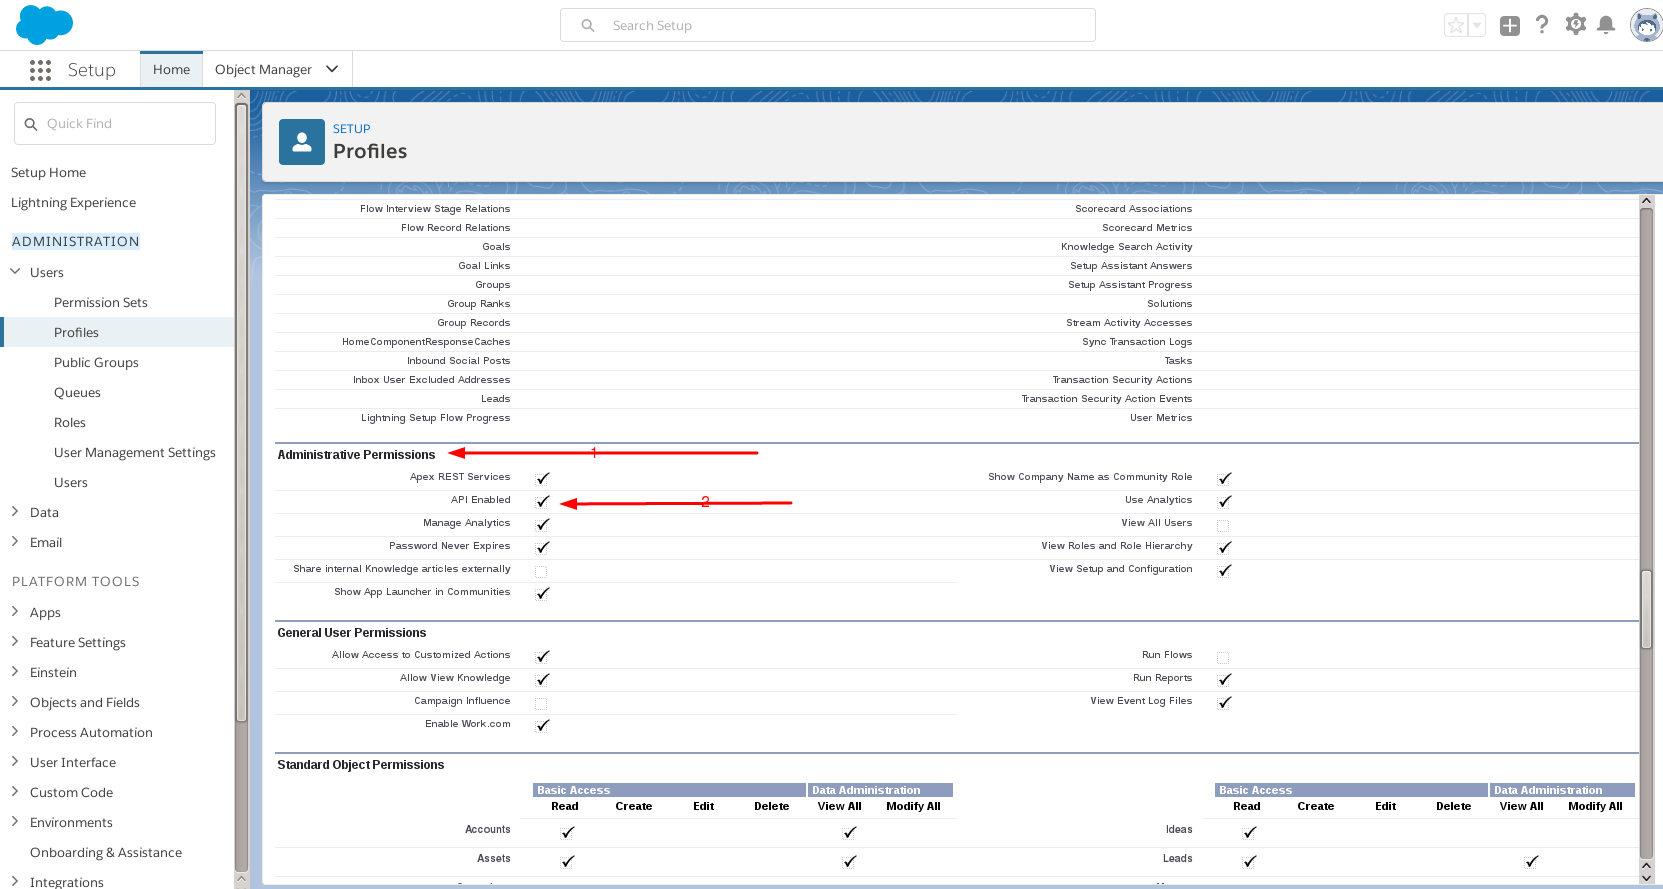The image size is (1663, 889).
Task: Click the Quick Find magnifier icon
Action: pos(31,124)
